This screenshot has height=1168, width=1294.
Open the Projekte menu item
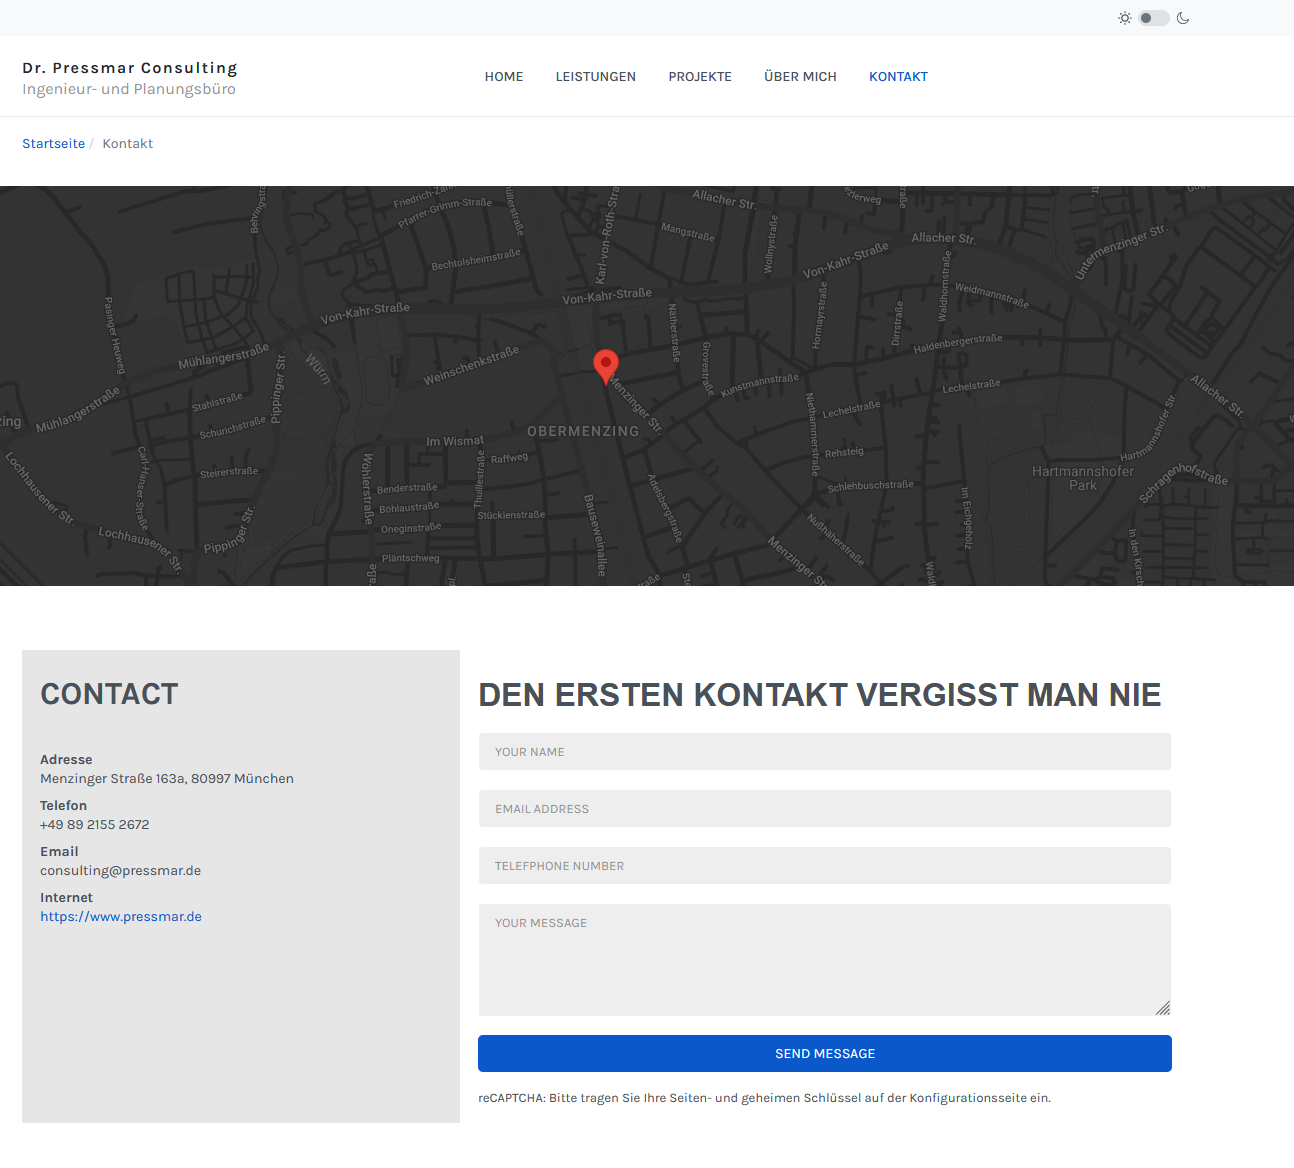[700, 77]
